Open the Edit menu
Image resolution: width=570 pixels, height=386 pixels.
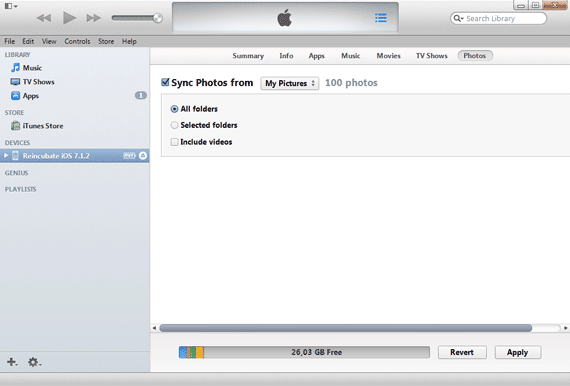(x=28, y=41)
